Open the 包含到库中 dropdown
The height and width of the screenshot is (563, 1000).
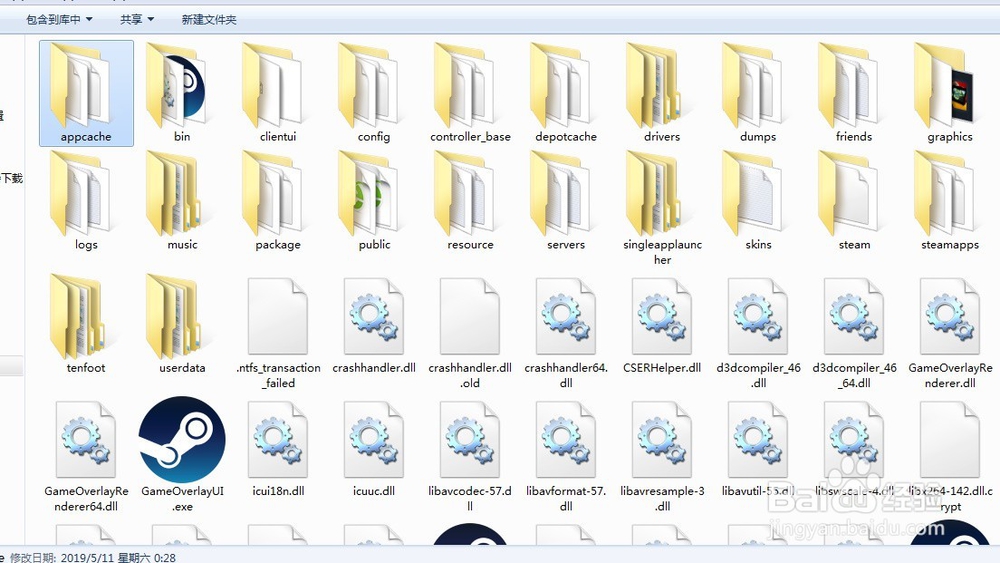pos(59,20)
